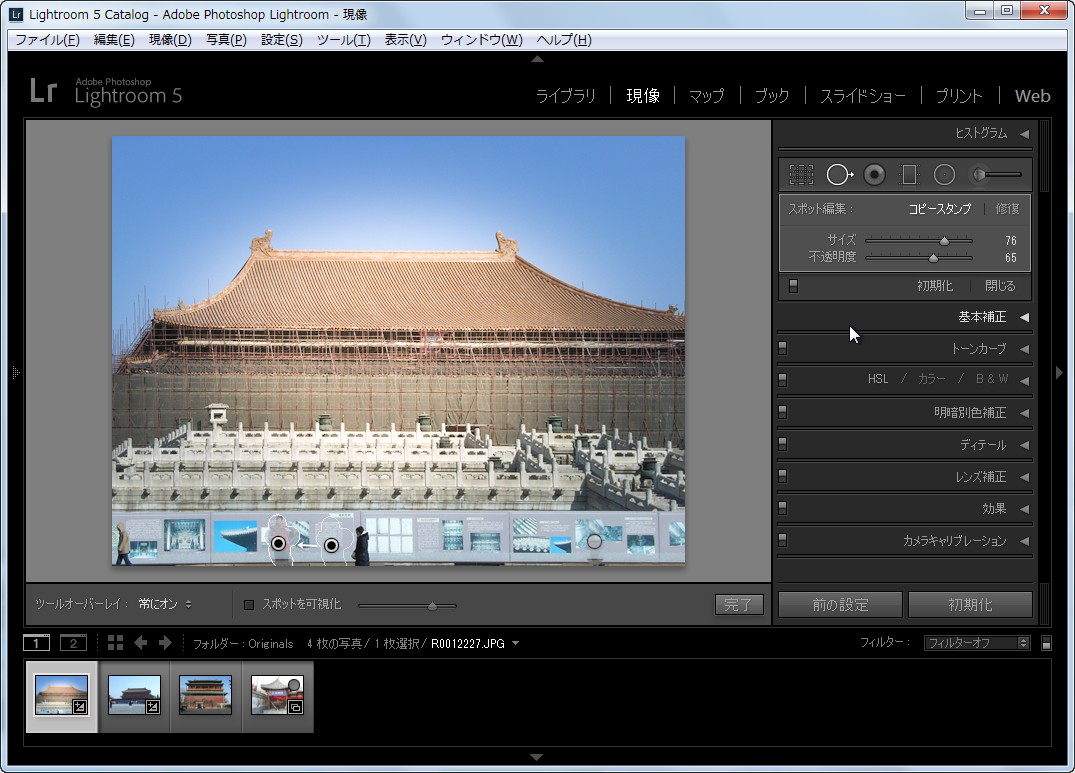1075x773 pixels.
Task: Open the 現像(D) menu
Action: 170,40
